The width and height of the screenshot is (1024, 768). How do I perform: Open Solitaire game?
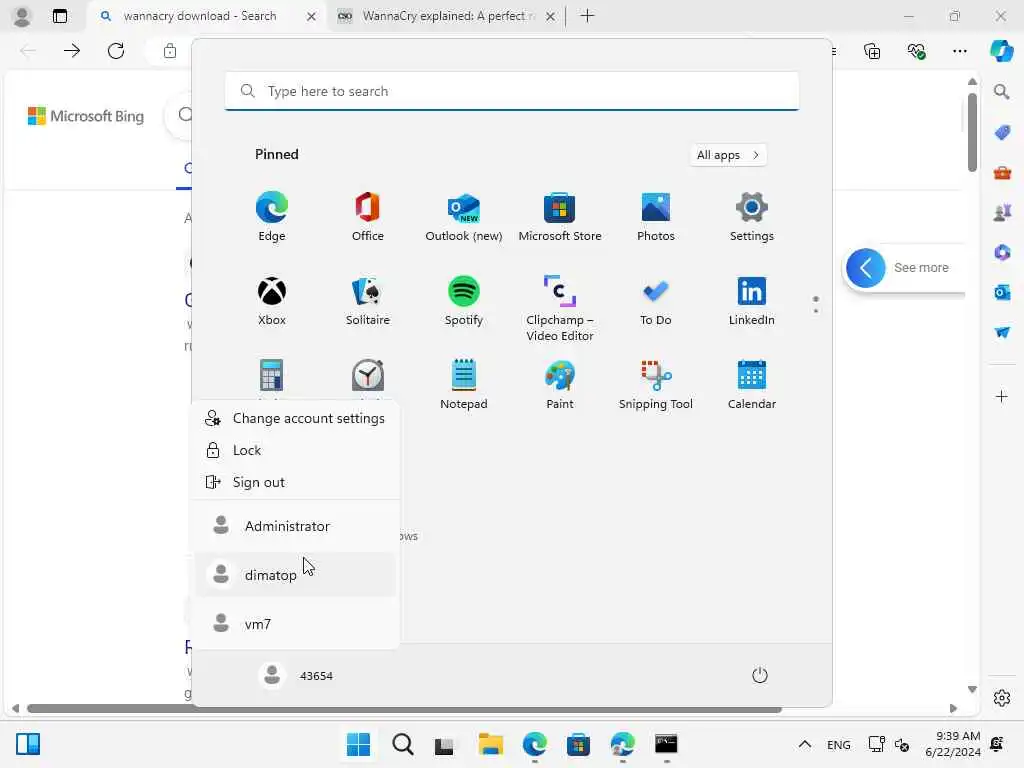368,301
